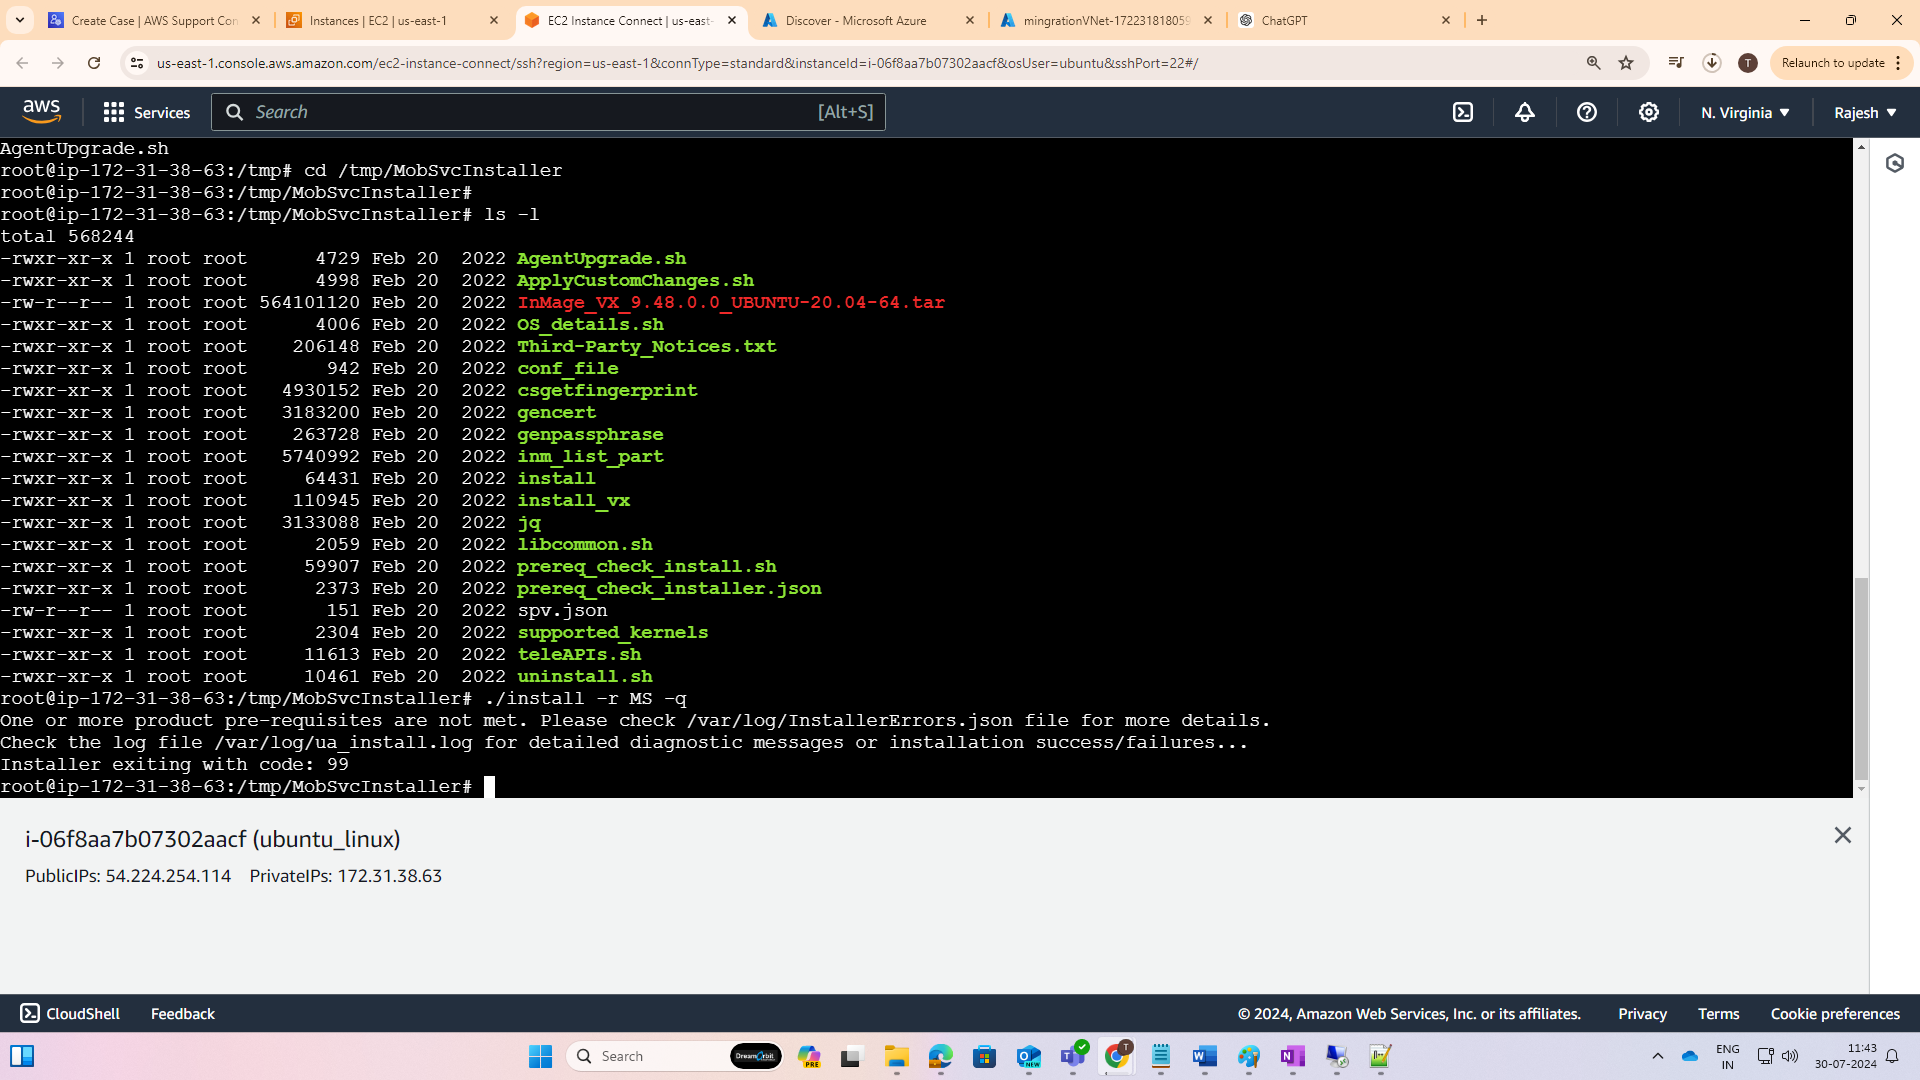
Task: Expand the Rajesh account menu
Action: point(1864,112)
